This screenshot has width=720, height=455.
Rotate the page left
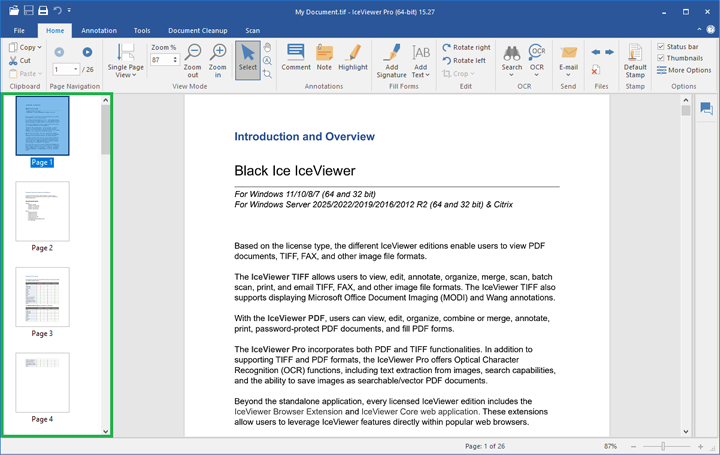coord(464,61)
